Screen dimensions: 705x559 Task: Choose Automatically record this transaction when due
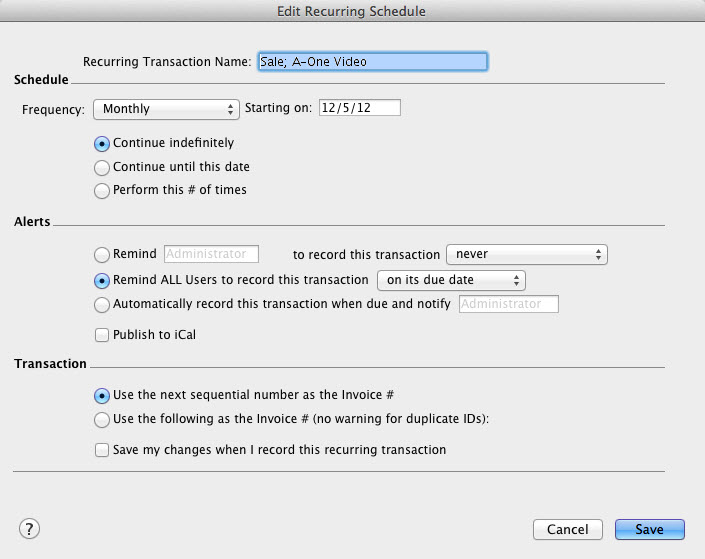[102, 304]
